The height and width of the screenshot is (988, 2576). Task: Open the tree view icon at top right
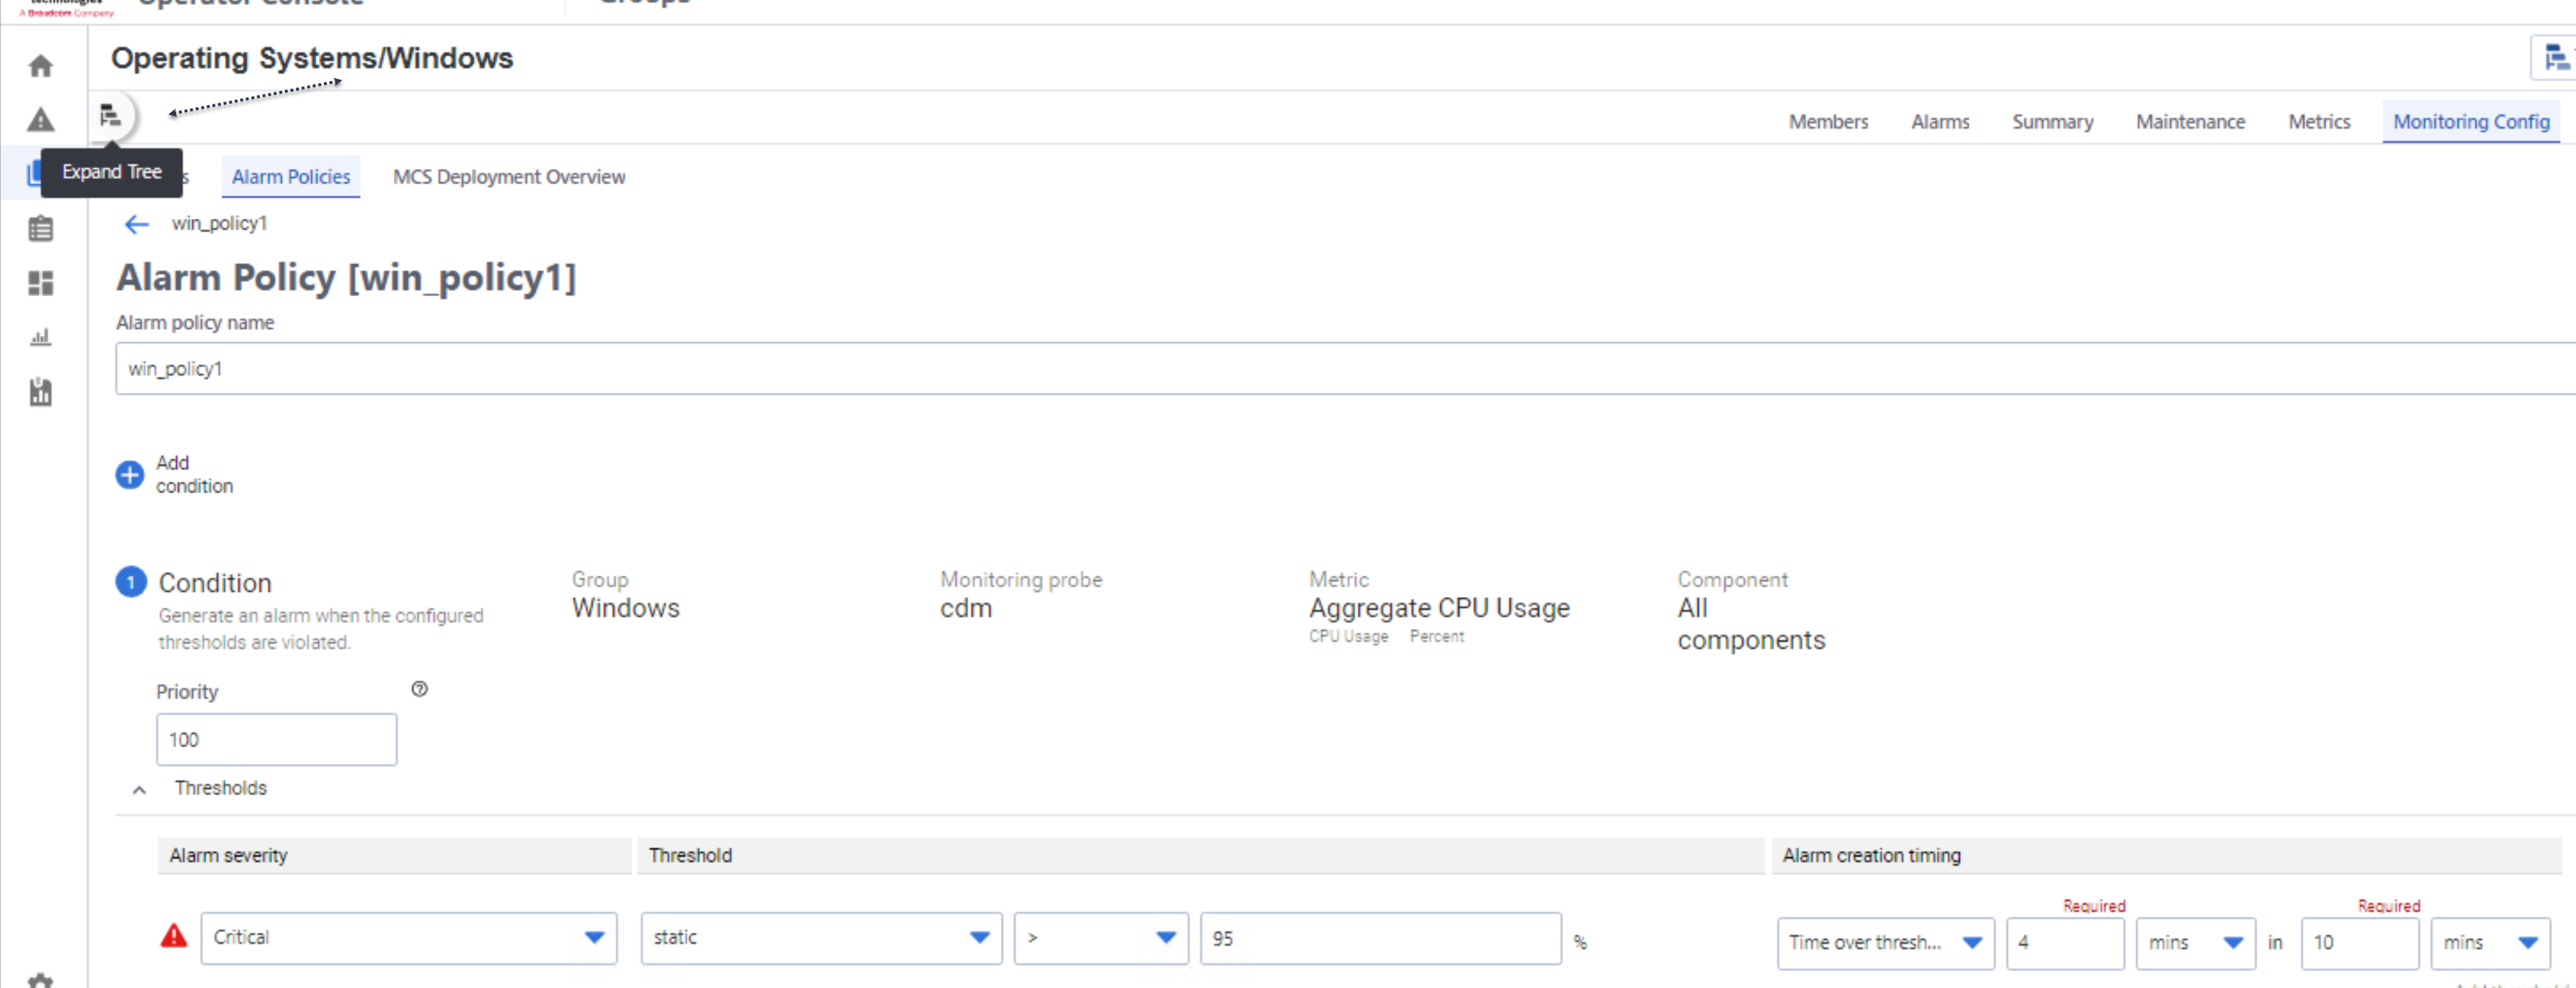click(2555, 58)
